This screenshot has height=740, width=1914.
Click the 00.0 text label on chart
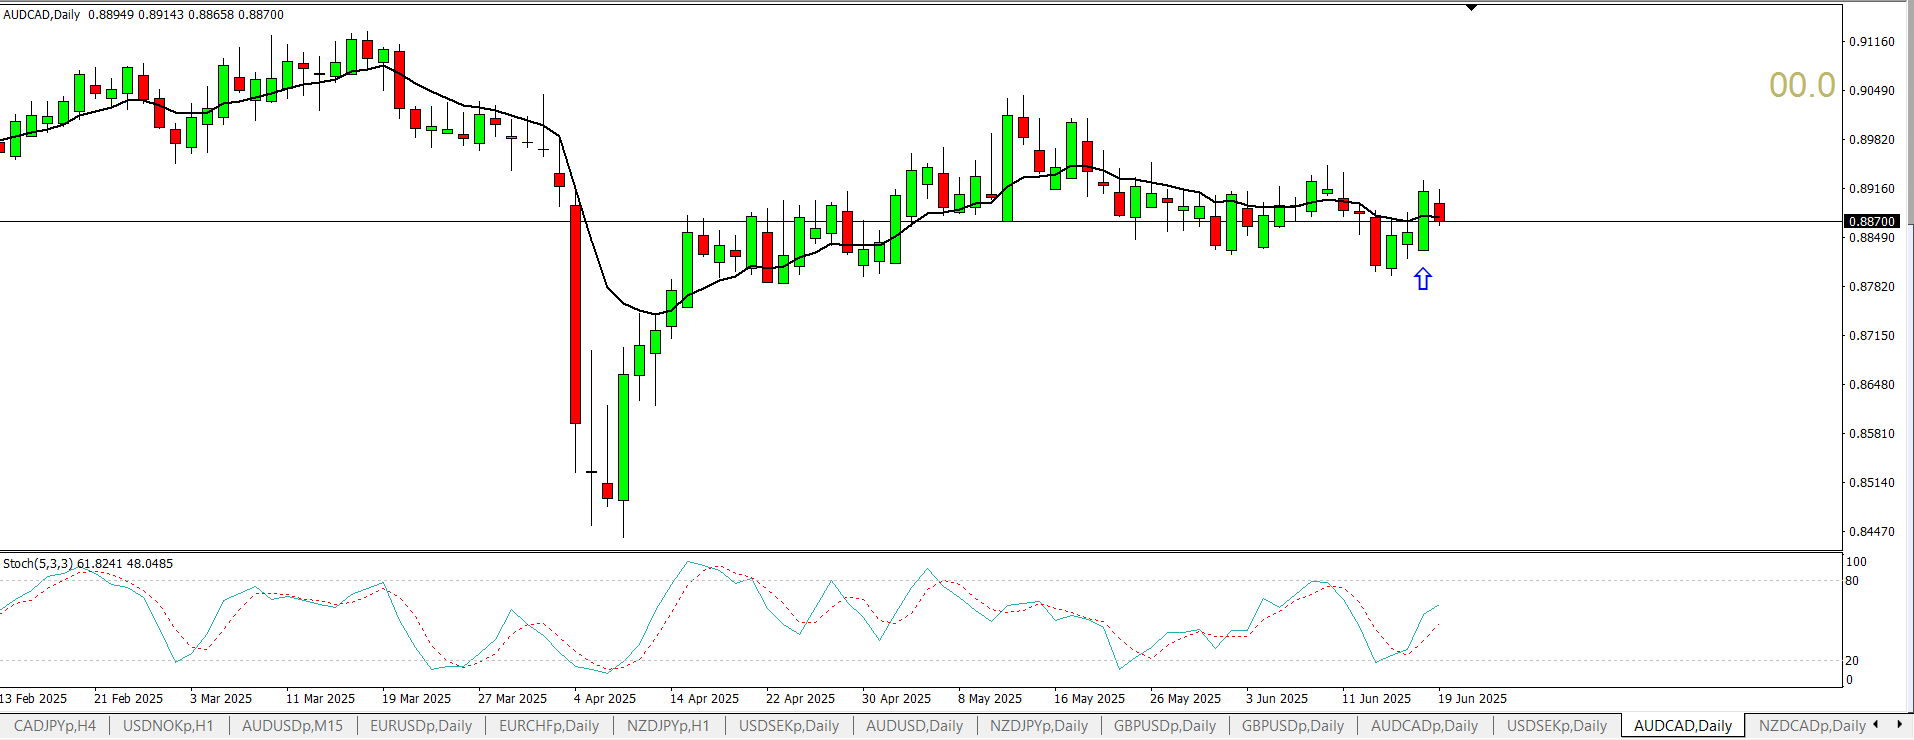[x=1802, y=85]
